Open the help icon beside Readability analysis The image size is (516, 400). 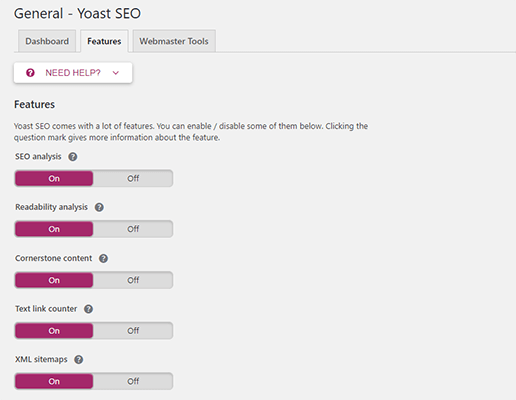pos(99,207)
